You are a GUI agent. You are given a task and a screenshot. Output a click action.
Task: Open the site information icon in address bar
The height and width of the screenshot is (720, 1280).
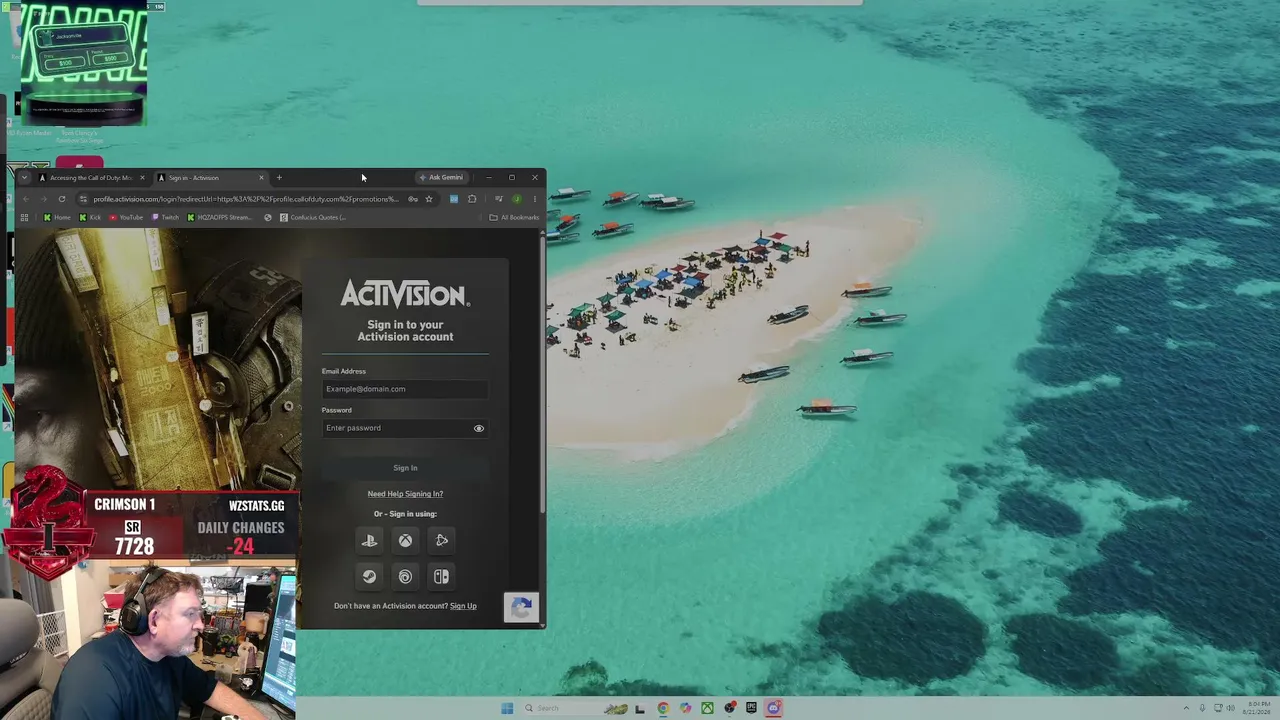pos(83,199)
